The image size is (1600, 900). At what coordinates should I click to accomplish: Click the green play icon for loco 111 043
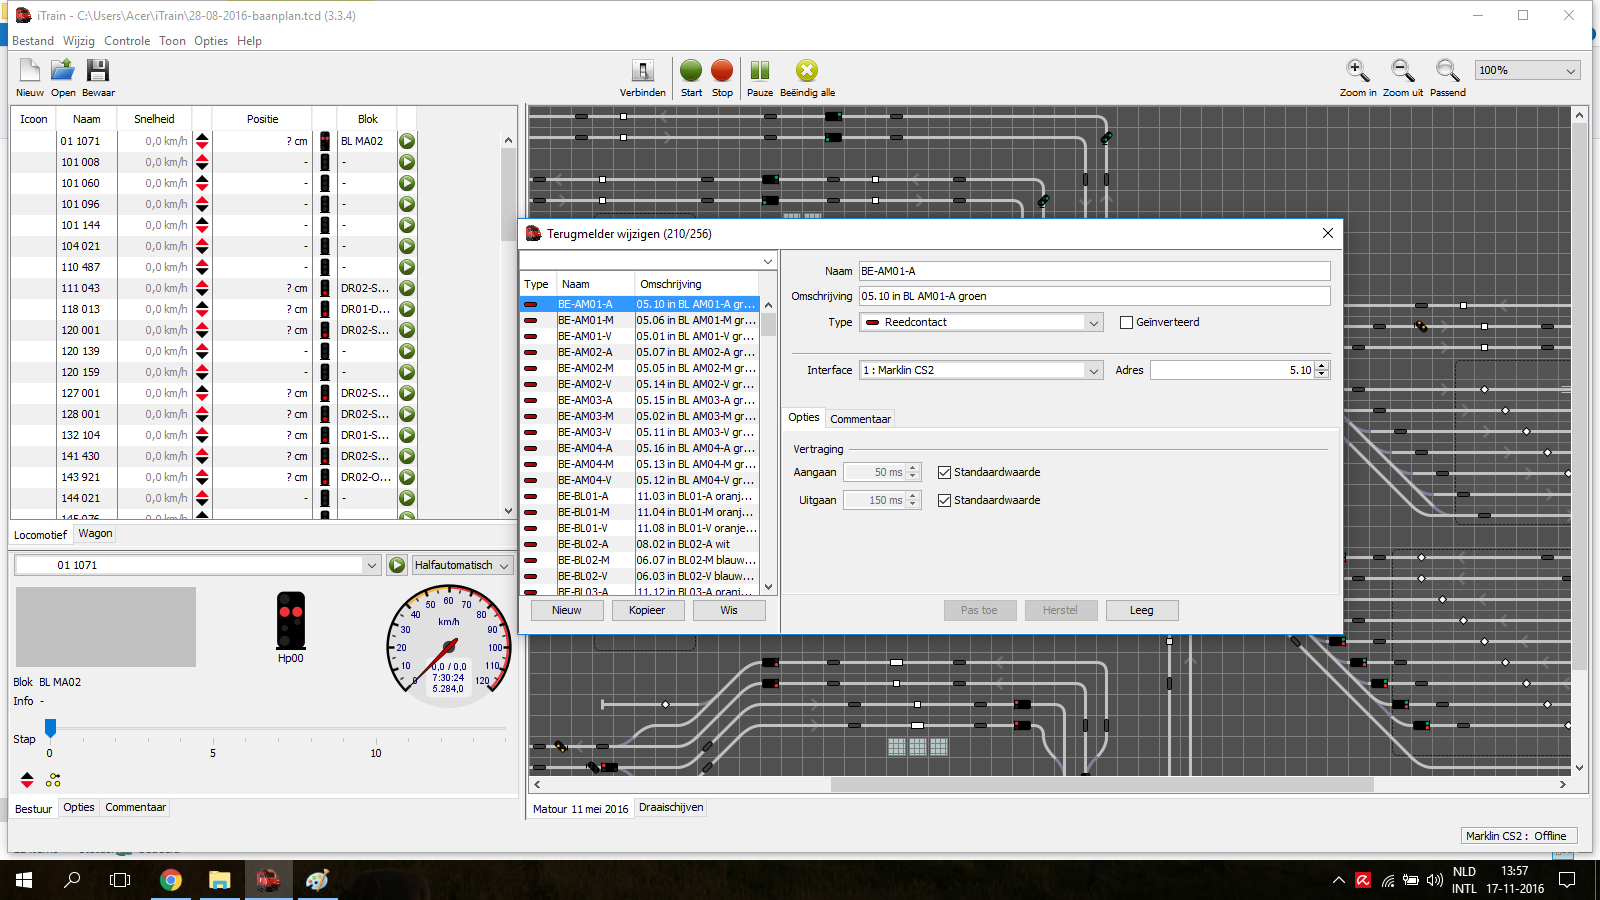point(407,288)
